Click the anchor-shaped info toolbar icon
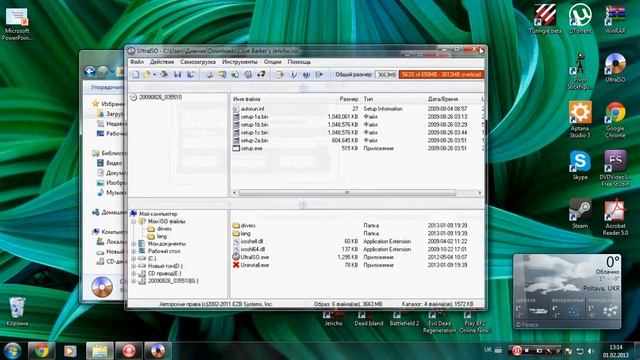The width and height of the screenshot is (640, 360). tap(293, 75)
